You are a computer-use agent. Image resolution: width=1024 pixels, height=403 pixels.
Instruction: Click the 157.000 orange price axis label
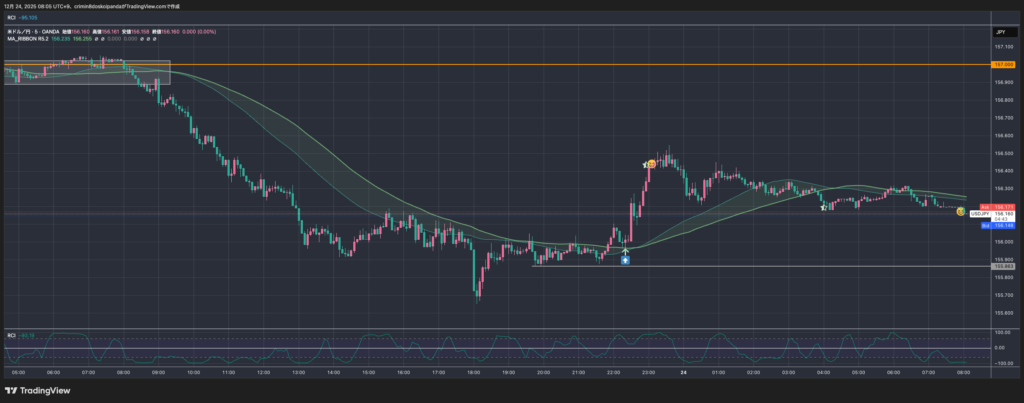coord(1003,65)
